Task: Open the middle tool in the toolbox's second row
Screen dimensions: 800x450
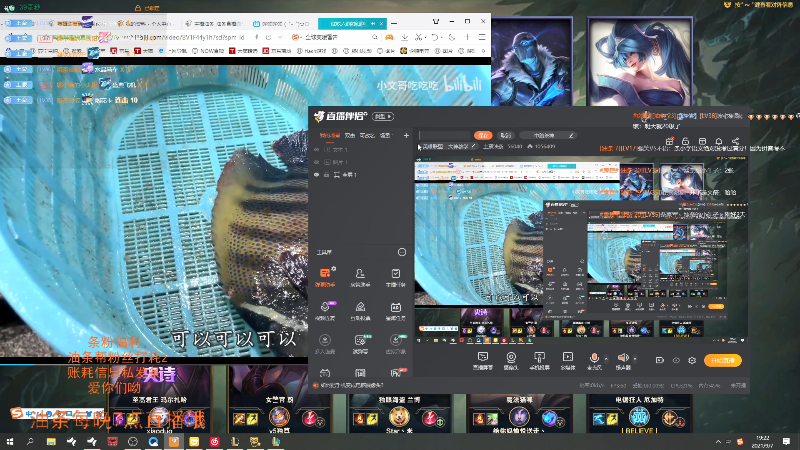Action: 360,310
